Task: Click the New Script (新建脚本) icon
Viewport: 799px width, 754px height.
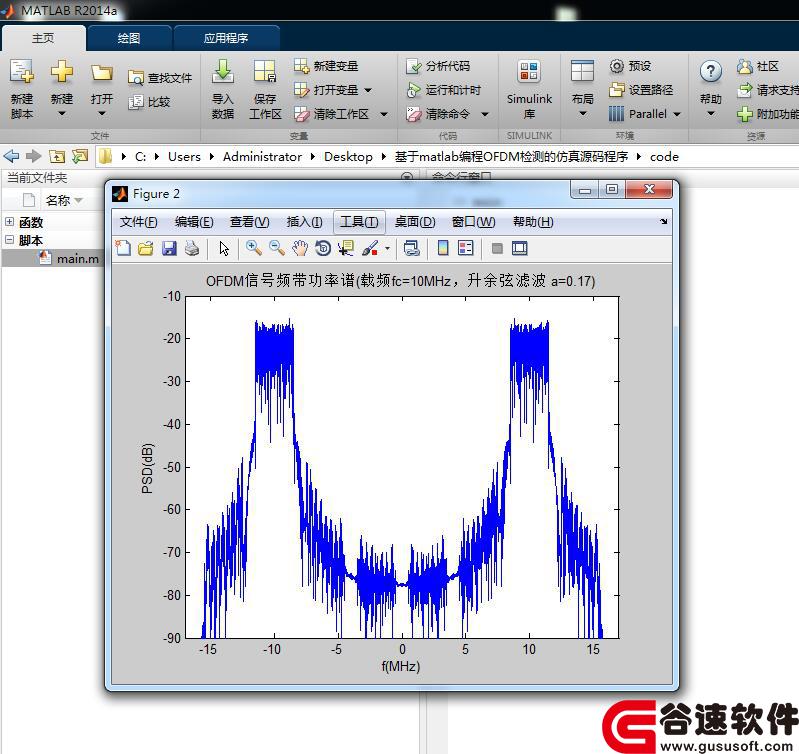Action: click(21, 72)
